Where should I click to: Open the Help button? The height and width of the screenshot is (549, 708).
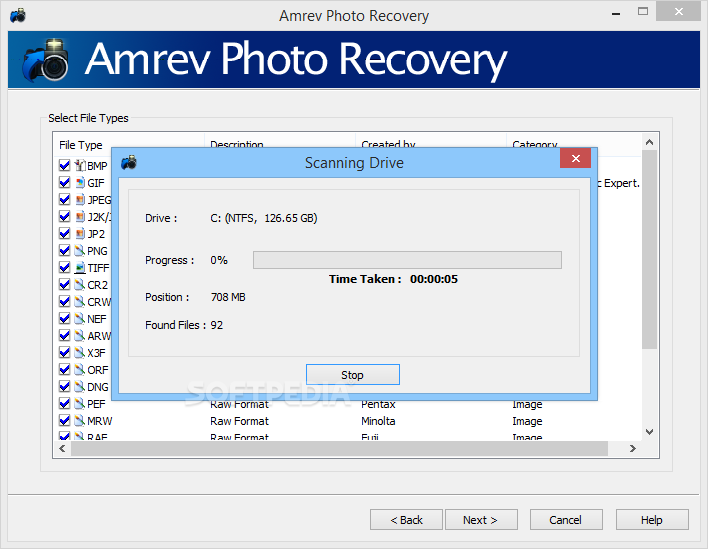652,520
